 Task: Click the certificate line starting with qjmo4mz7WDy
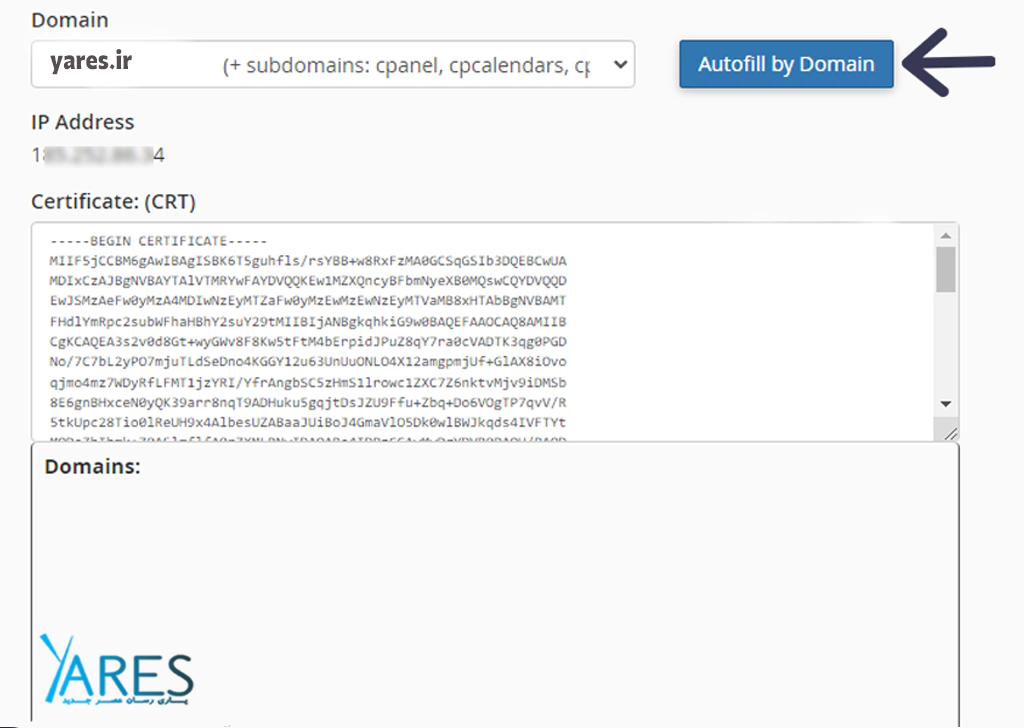308,383
